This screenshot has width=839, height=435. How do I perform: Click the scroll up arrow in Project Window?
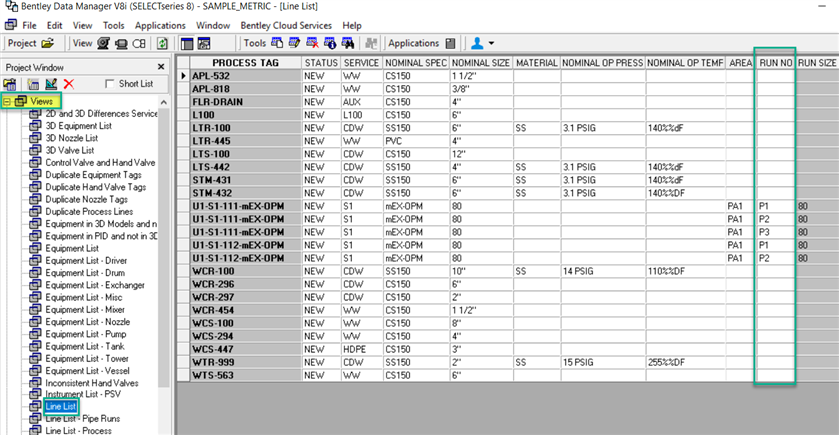[x=164, y=102]
